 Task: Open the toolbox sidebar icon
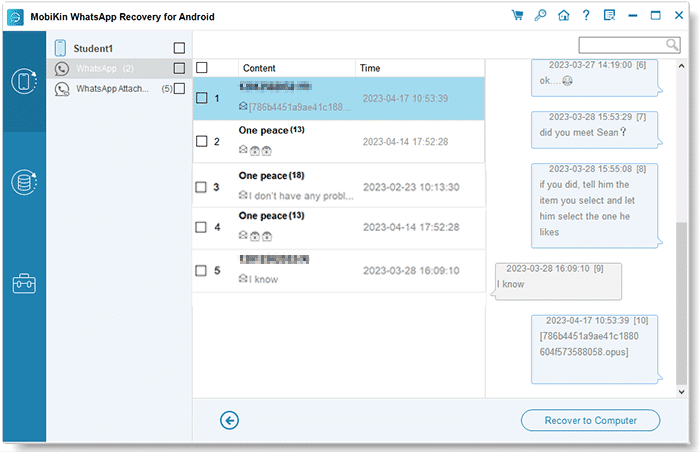23,283
